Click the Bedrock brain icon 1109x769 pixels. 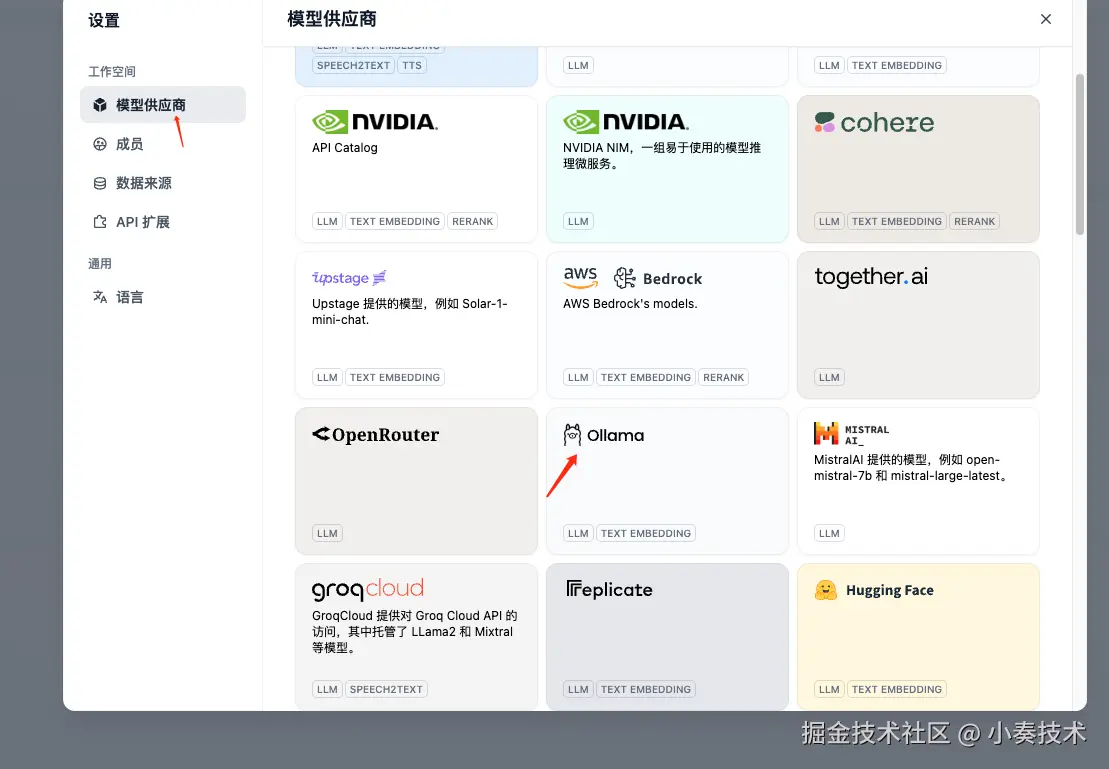(x=625, y=278)
